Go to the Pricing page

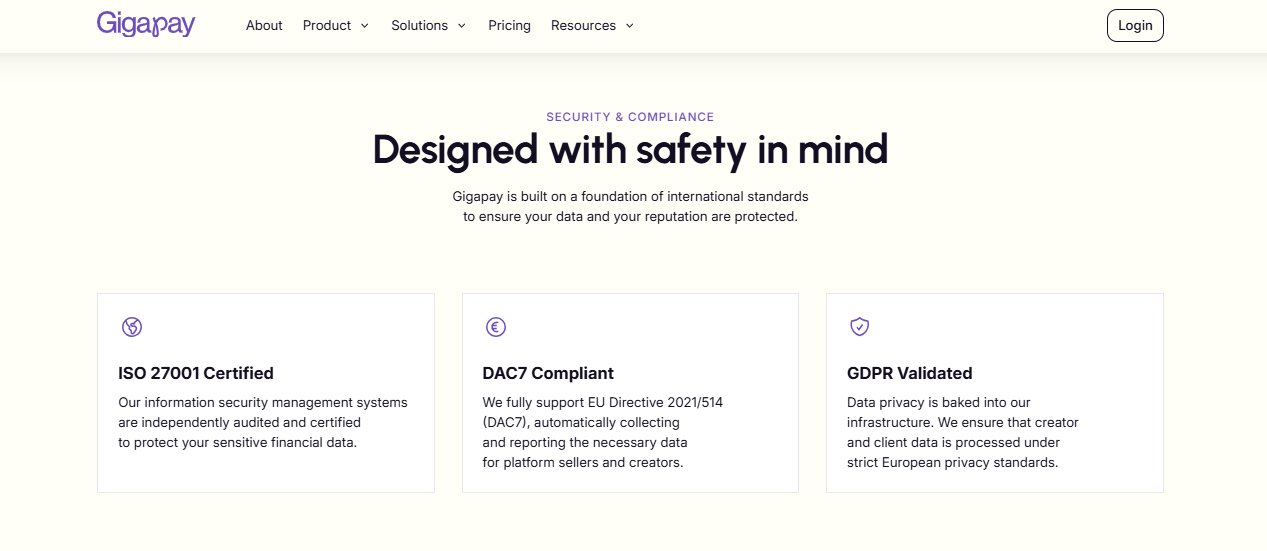[x=509, y=25]
